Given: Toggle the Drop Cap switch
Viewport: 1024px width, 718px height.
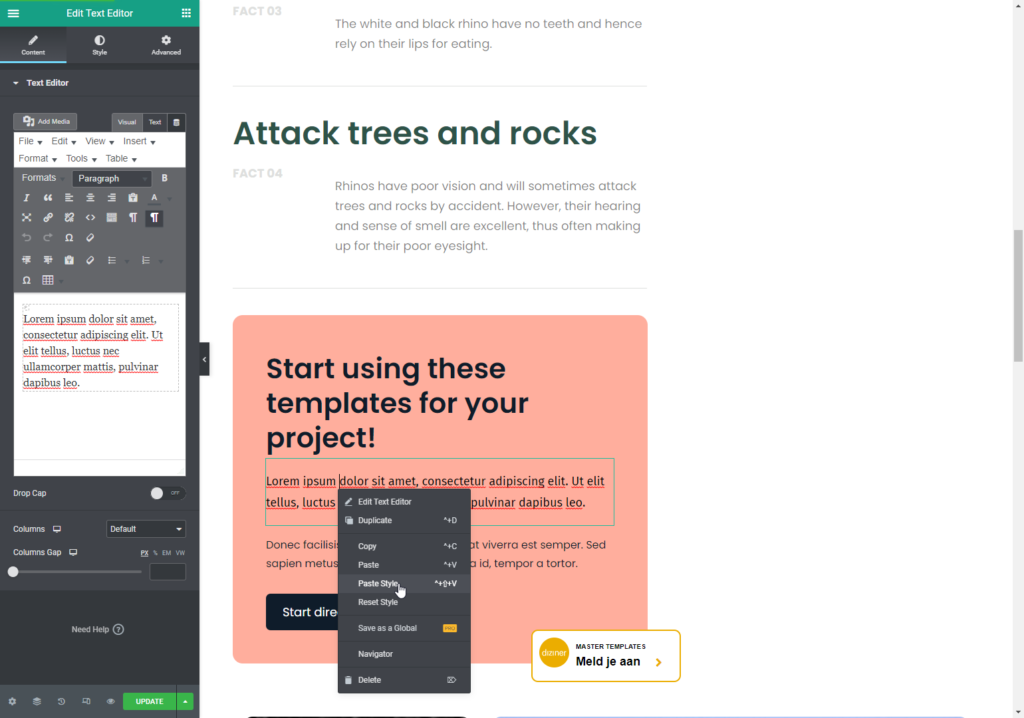Looking at the screenshot, I should pos(167,493).
